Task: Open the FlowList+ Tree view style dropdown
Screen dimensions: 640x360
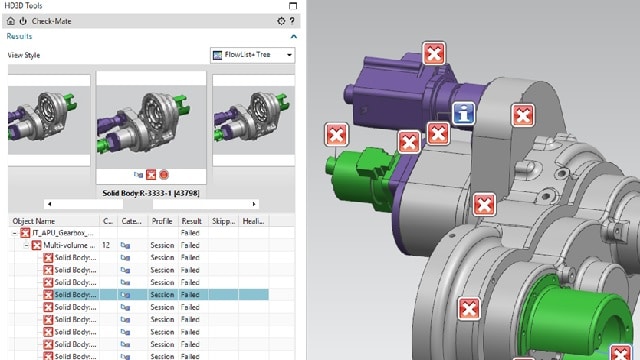Action: pyautogui.click(x=253, y=55)
